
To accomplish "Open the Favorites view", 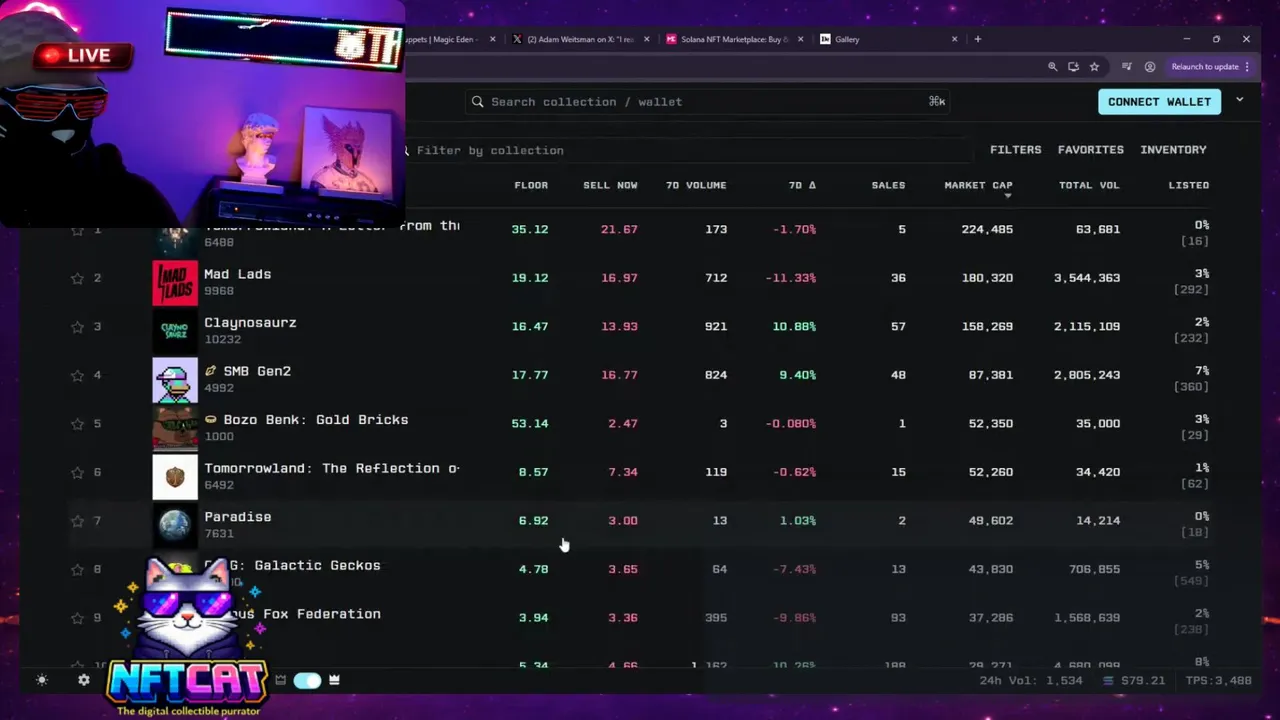I will [1091, 150].
